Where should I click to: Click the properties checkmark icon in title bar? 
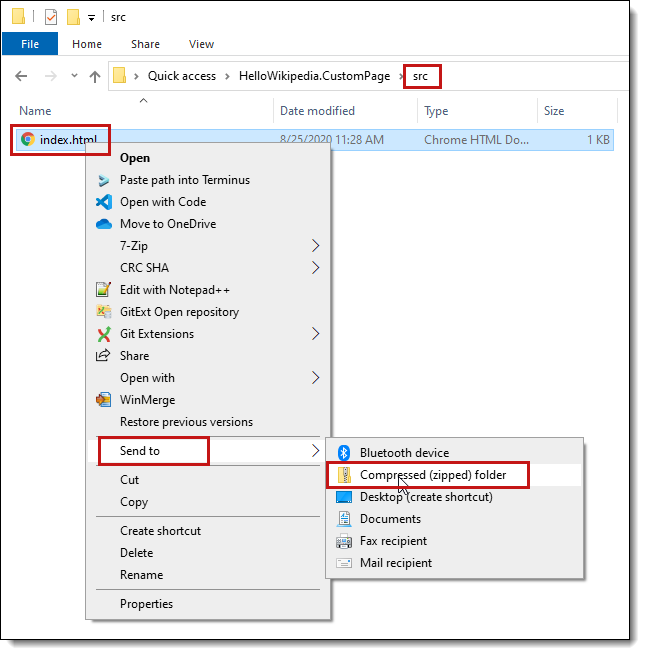click(x=51, y=17)
